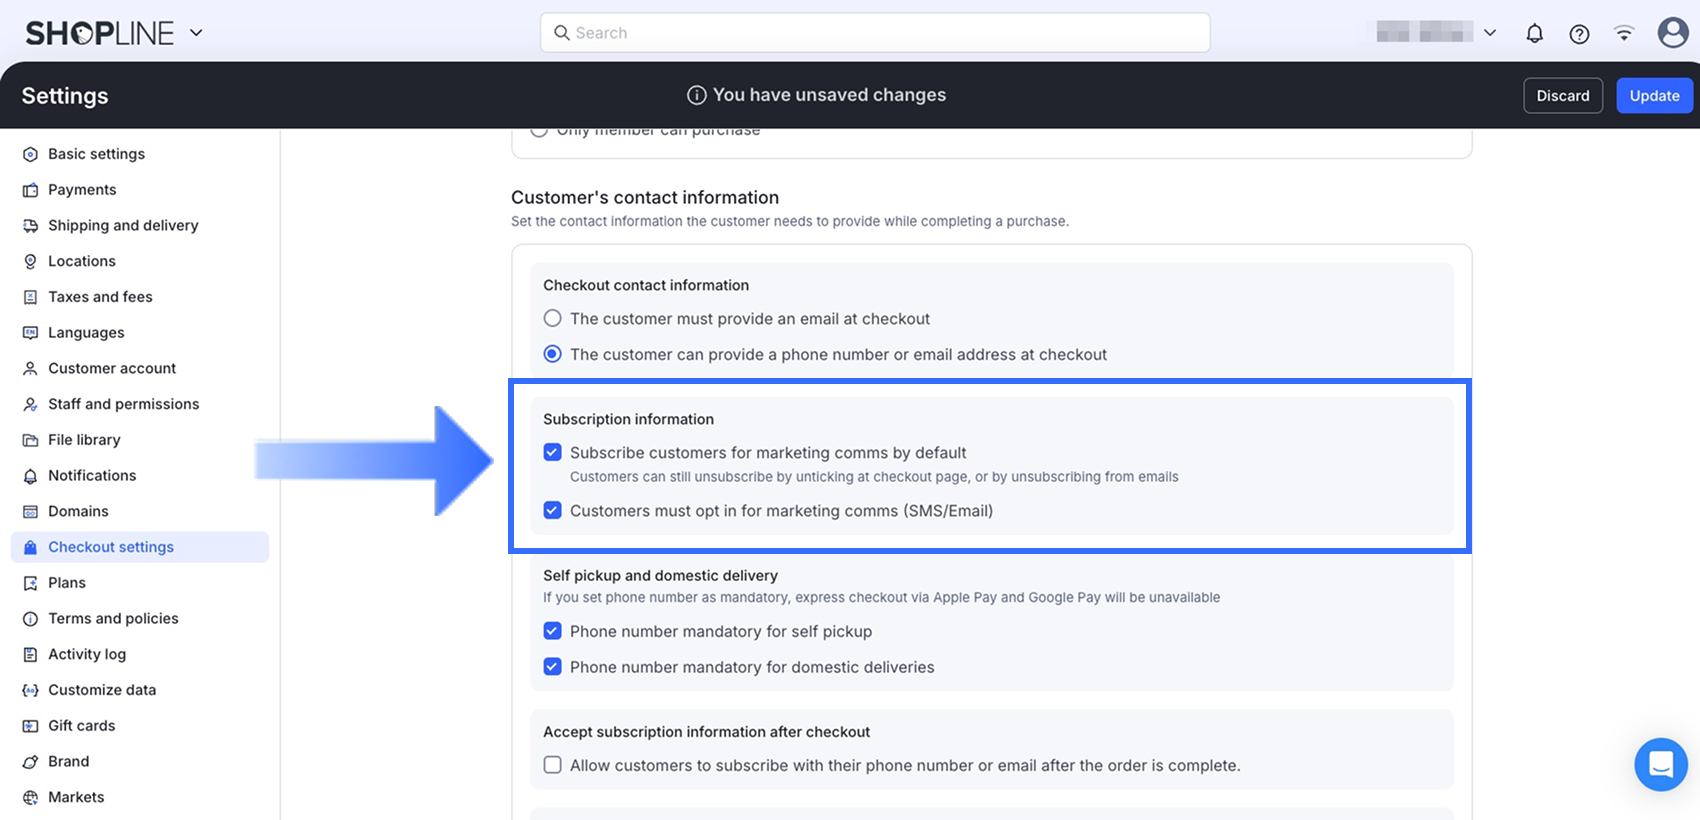Discard the unsaved changes
The image size is (1700, 820).
[1562, 96]
